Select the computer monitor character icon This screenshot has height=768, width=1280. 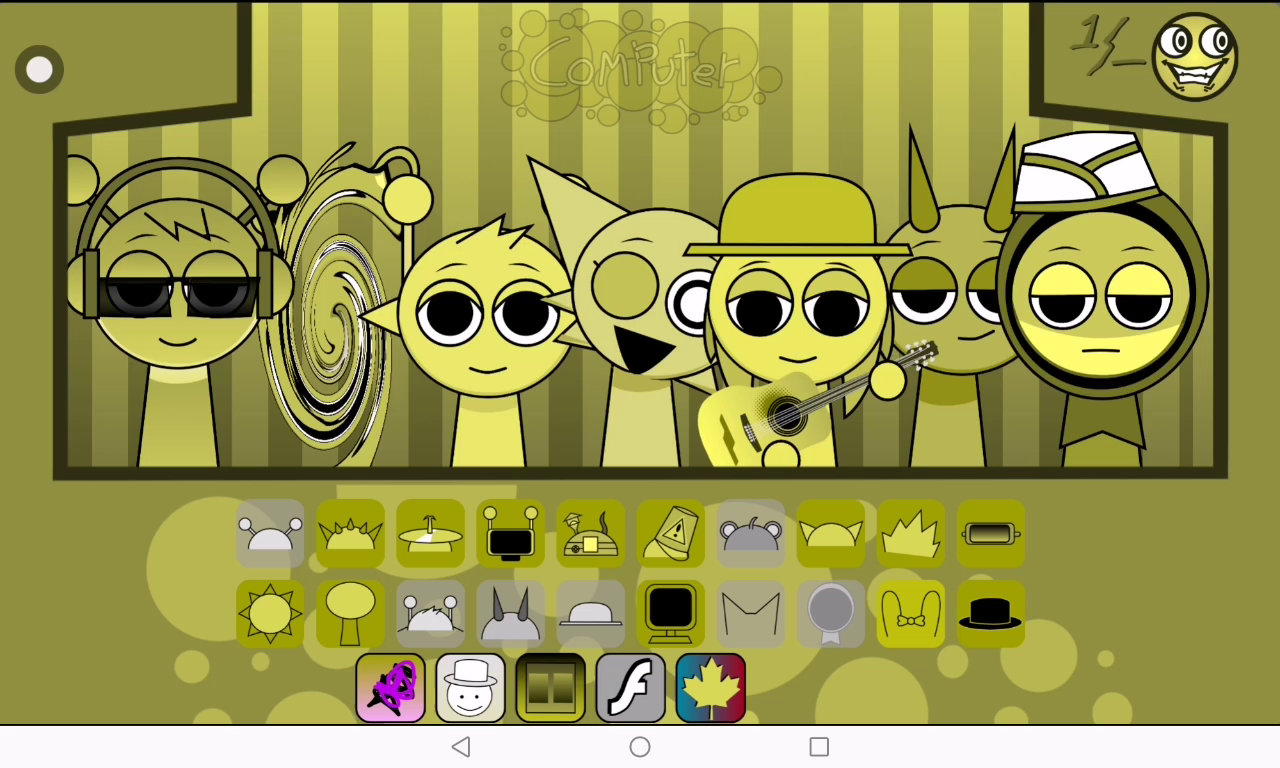click(670, 613)
